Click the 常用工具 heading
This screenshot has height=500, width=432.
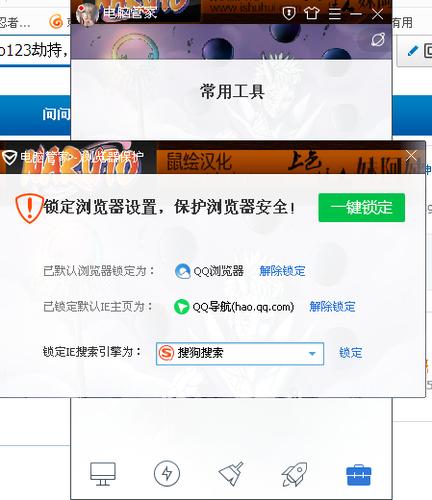[232, 91]
